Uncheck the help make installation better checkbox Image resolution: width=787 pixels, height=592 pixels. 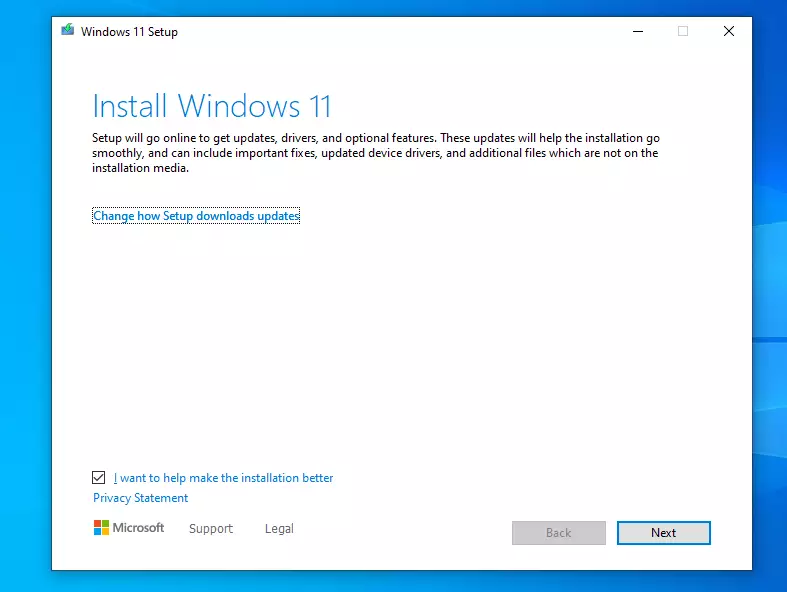pyautogui.click(x=98, y=478)
